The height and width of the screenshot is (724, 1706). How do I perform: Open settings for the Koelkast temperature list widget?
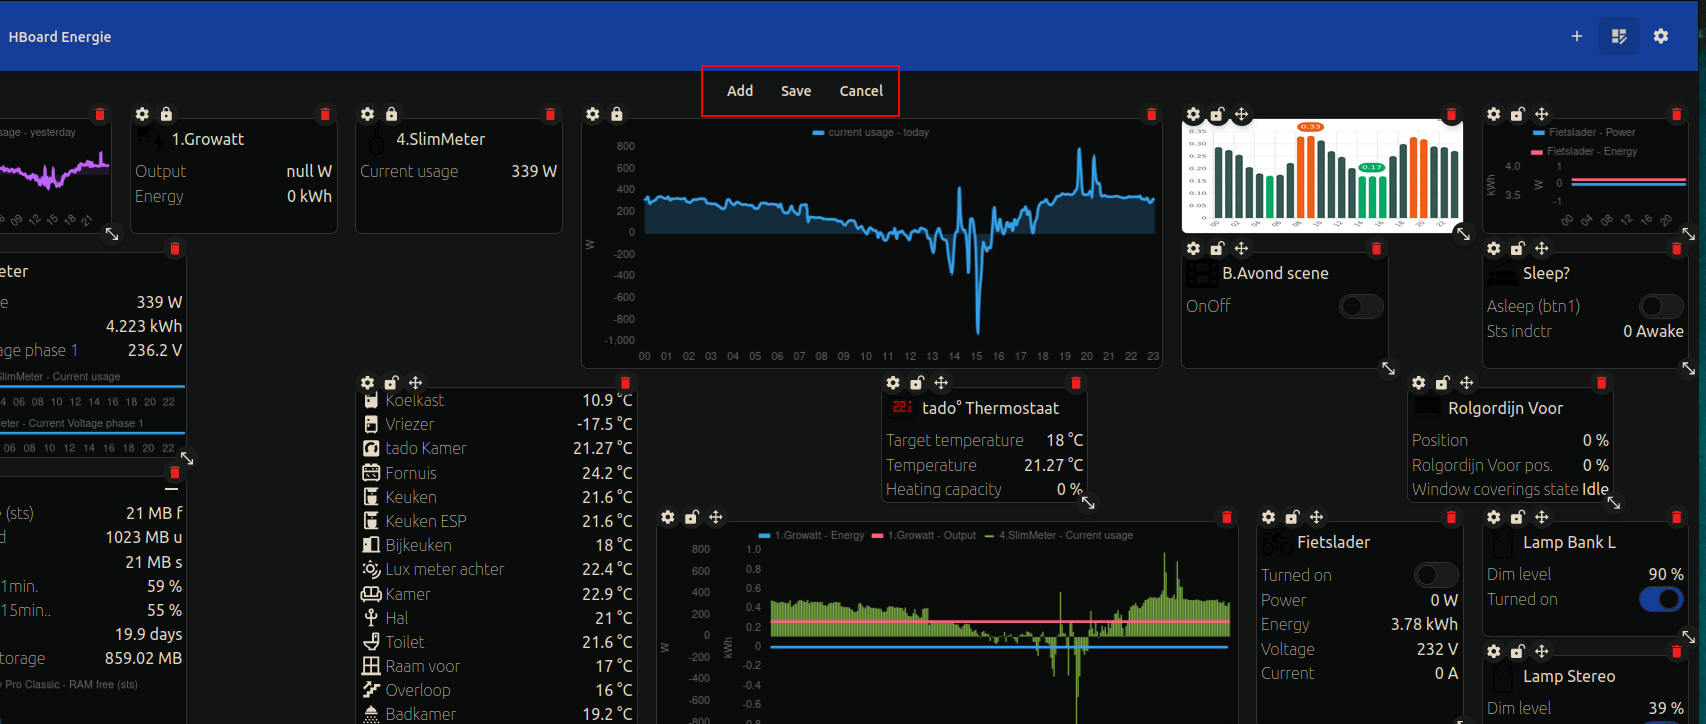point(367,383)
